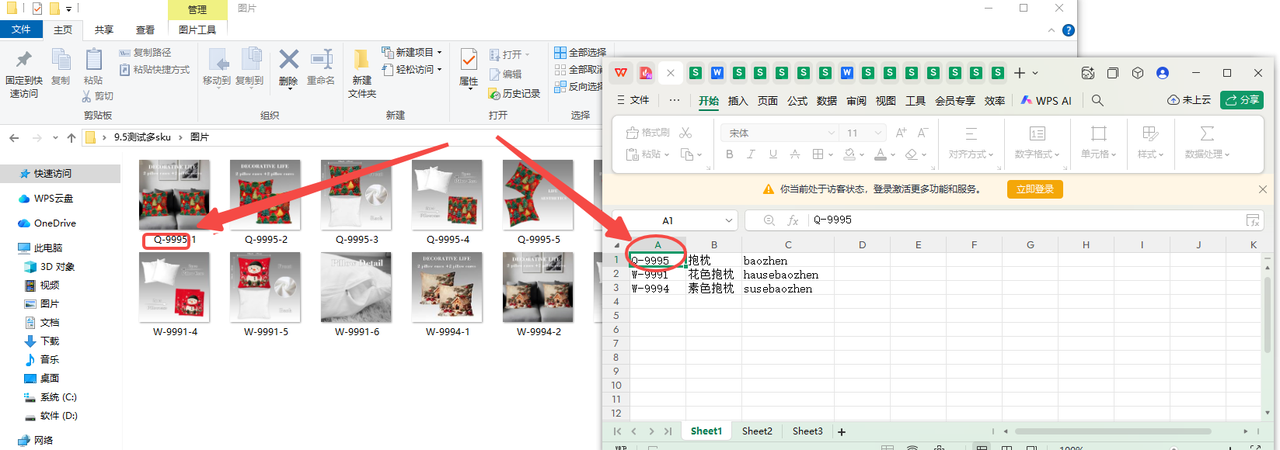Open the 数字格式 number format dropdown

click(1039, 154)
